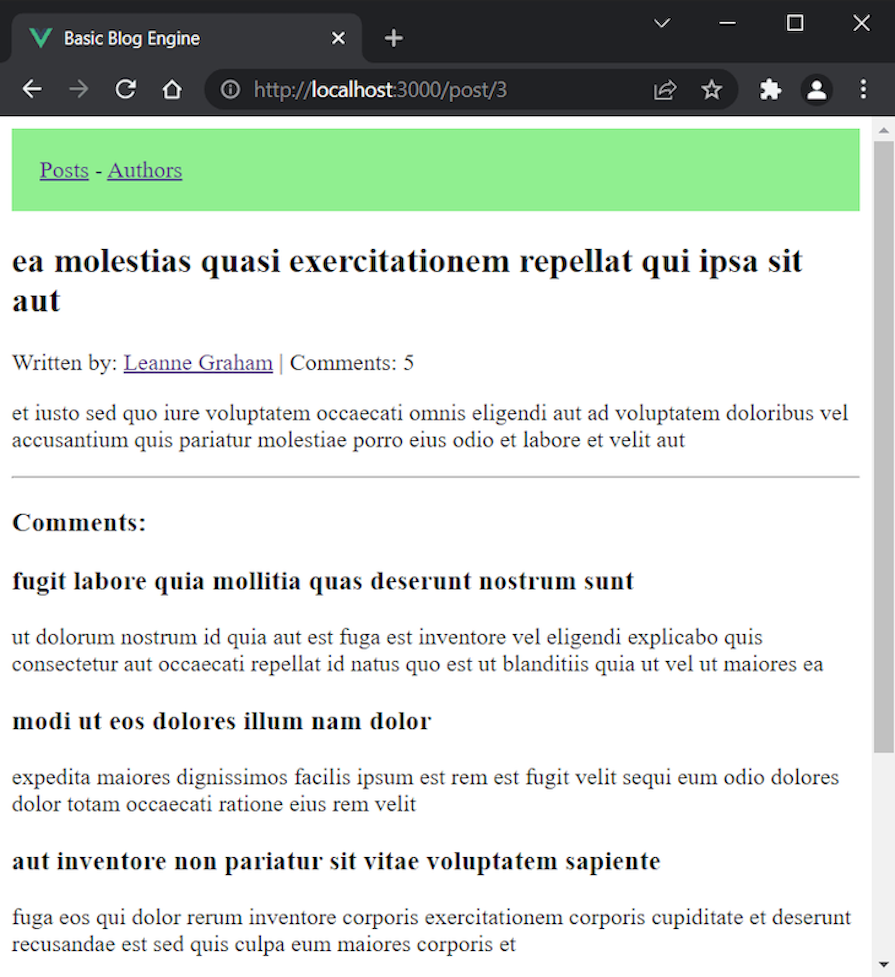Follow the Posts link in the green header
Viewport: 895px width, 977px height.
pos(64,170)
